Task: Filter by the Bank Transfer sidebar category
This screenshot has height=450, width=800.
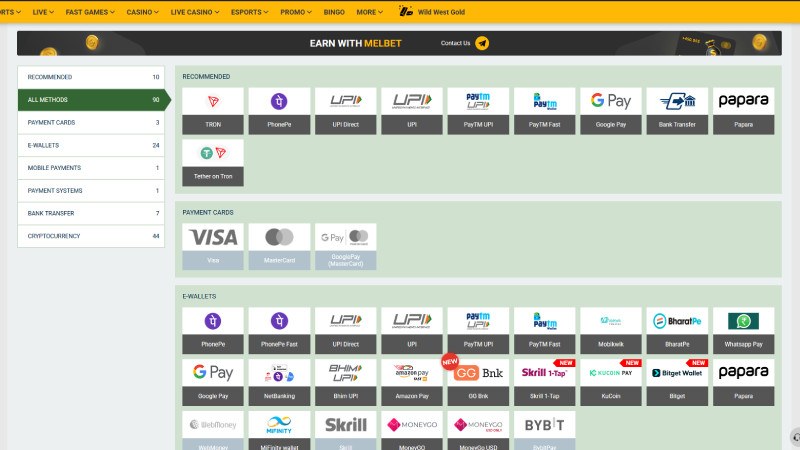Action: tap(91, 213)
